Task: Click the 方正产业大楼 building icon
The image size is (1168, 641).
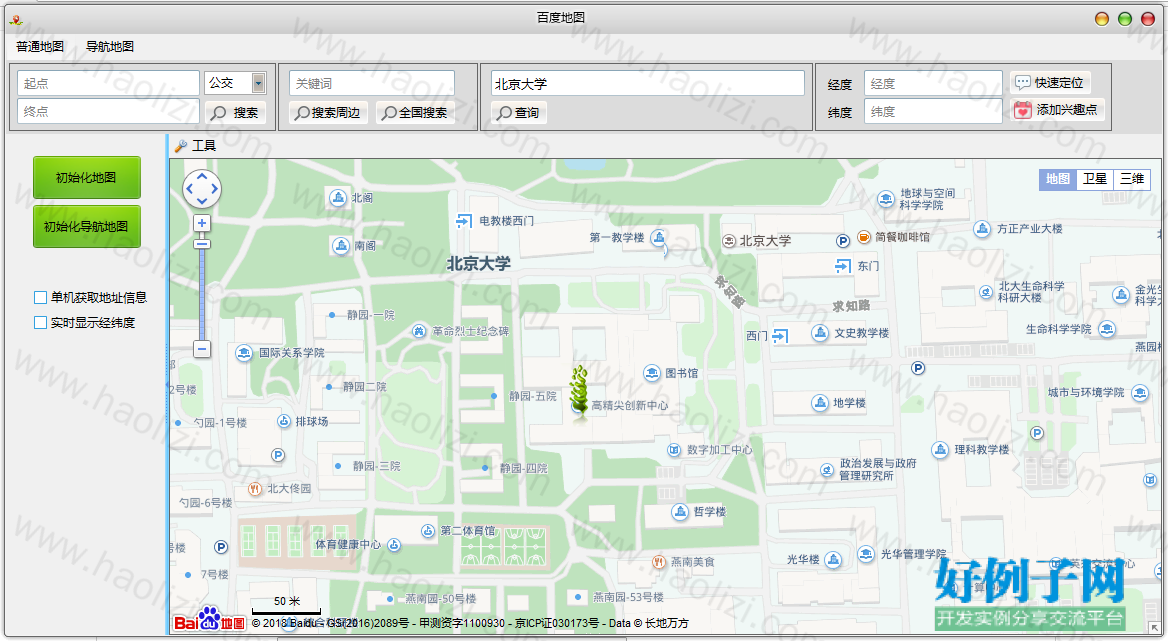Action: click(983, 229)
